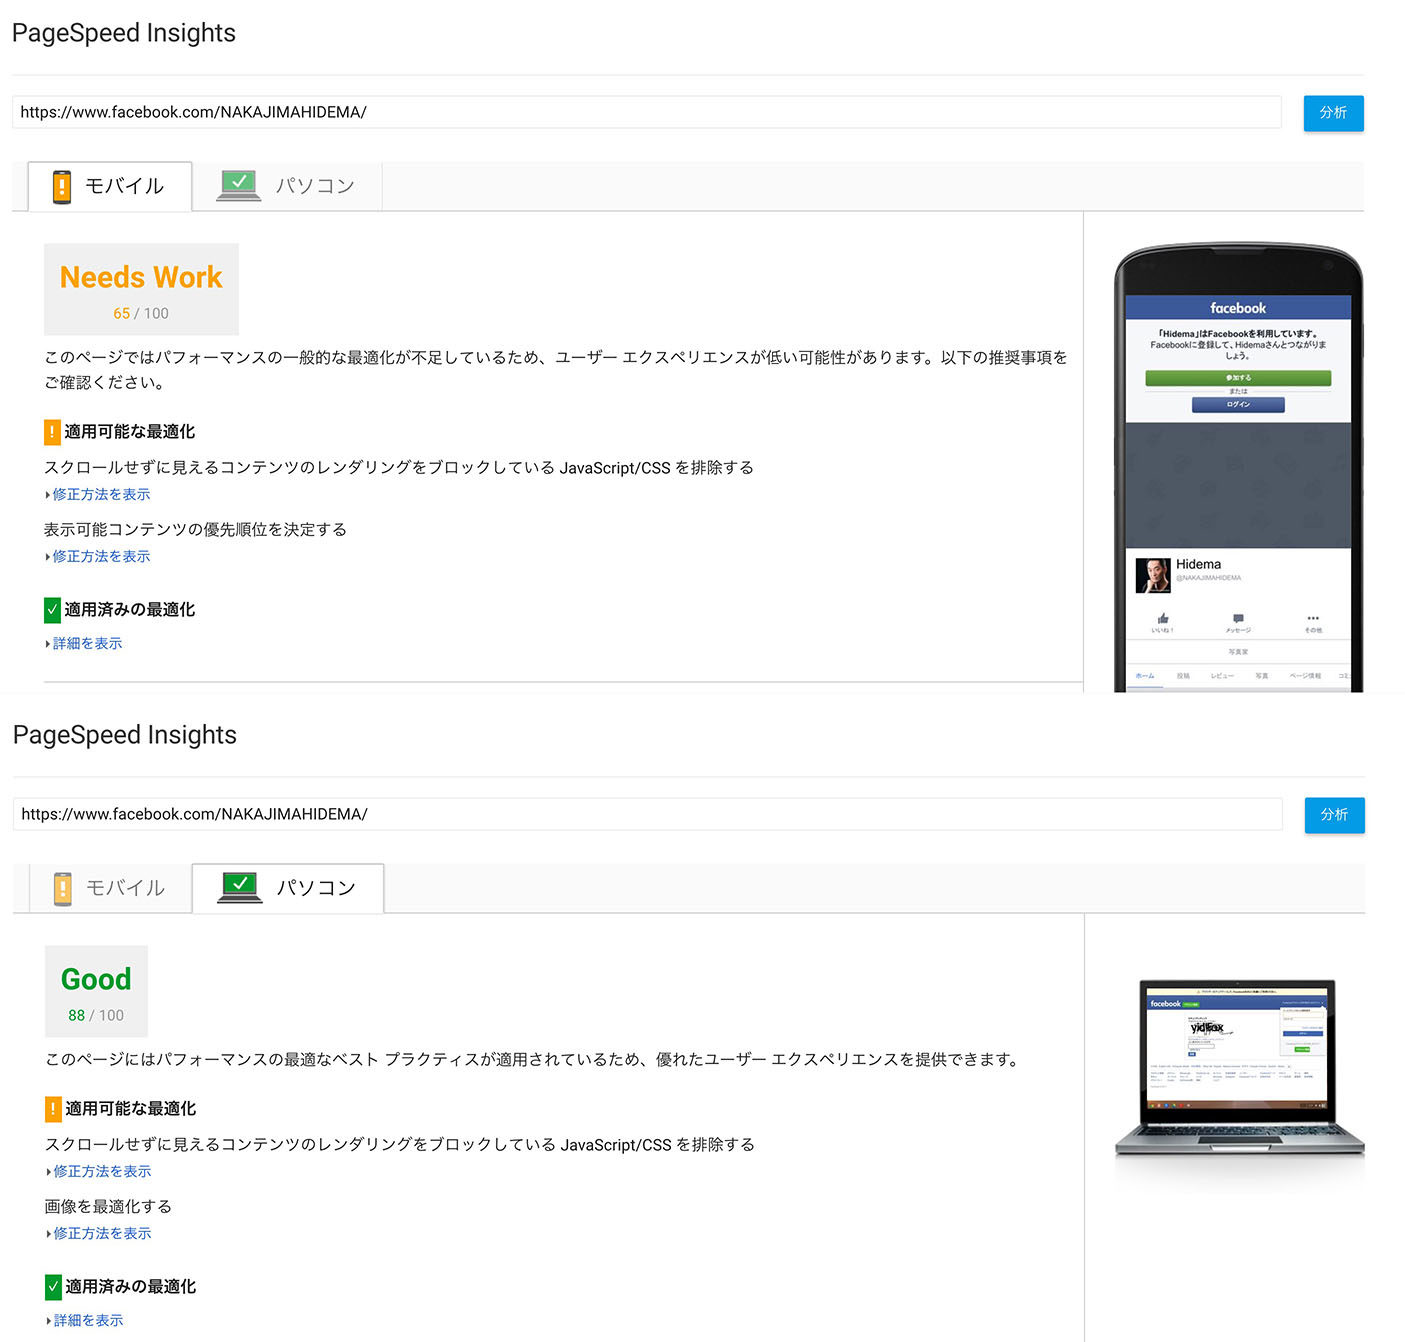Tap the thumbs-up いいね icon in the phone preview
Screen dimensions: 1405x1342
[x=1162, y=620]
